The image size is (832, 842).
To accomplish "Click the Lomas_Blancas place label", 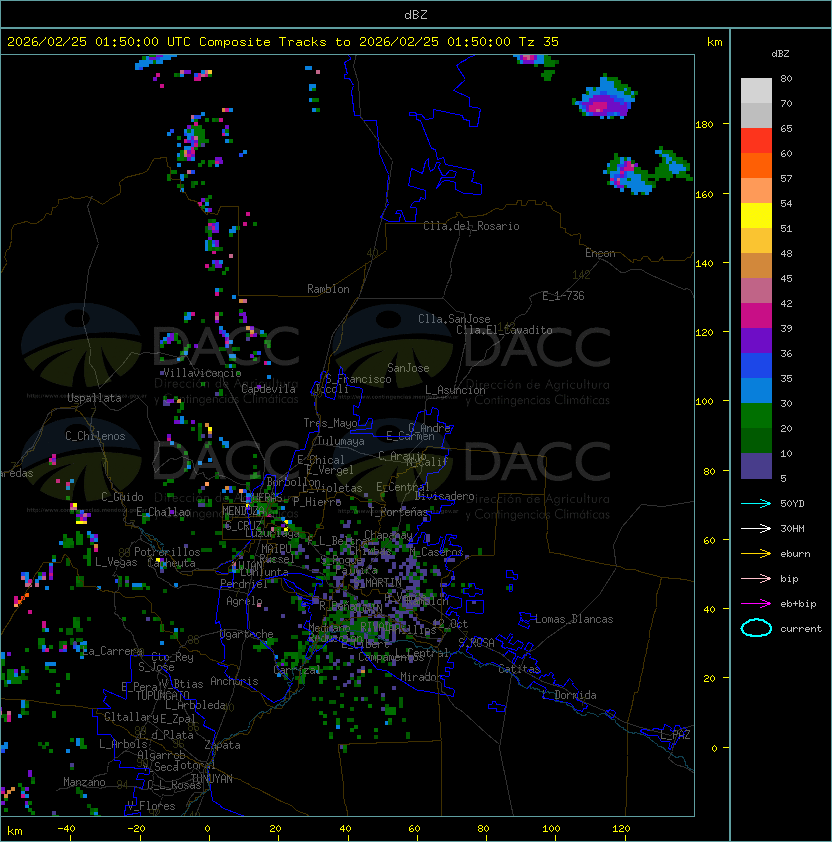I will pos(574,619).
